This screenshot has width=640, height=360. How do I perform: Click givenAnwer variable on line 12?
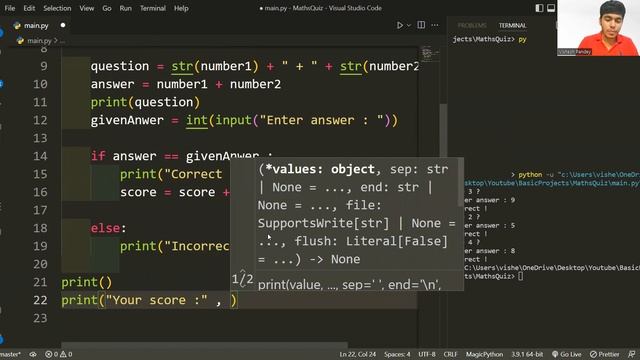point(127,120)
